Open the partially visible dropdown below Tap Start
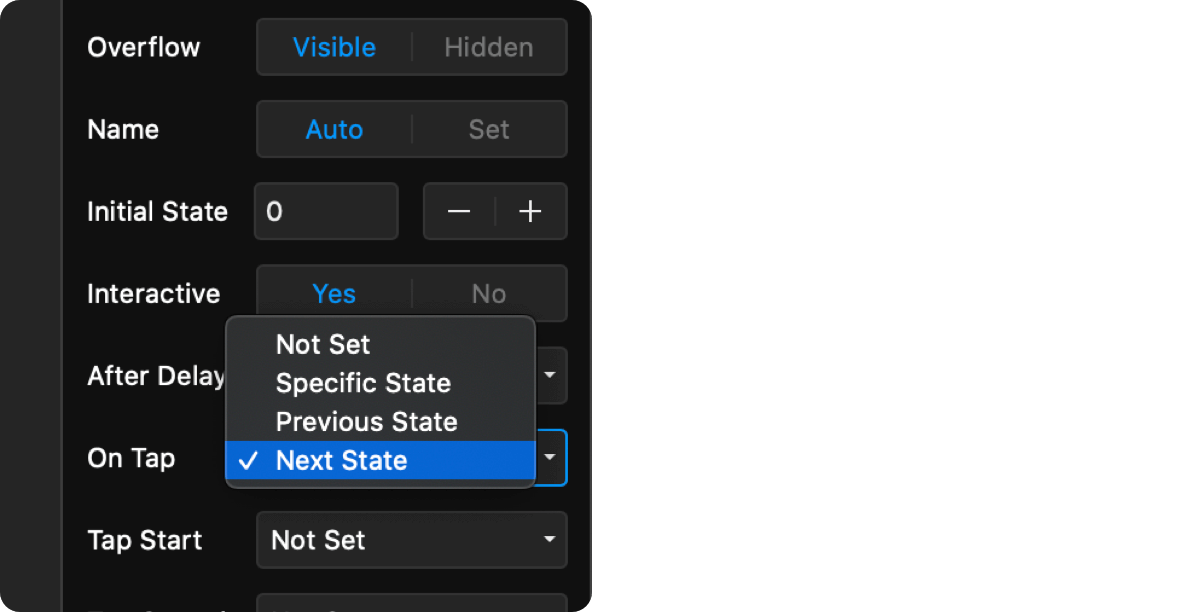 click(x=412, y=603)
